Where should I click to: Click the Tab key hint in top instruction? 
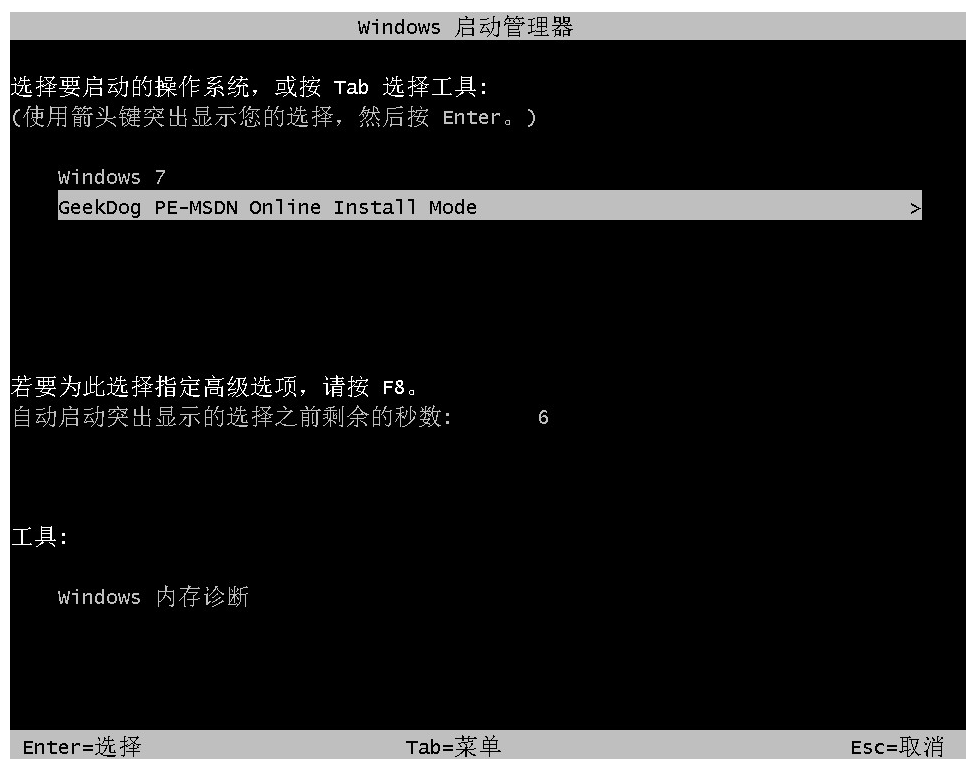pos(351,88)
